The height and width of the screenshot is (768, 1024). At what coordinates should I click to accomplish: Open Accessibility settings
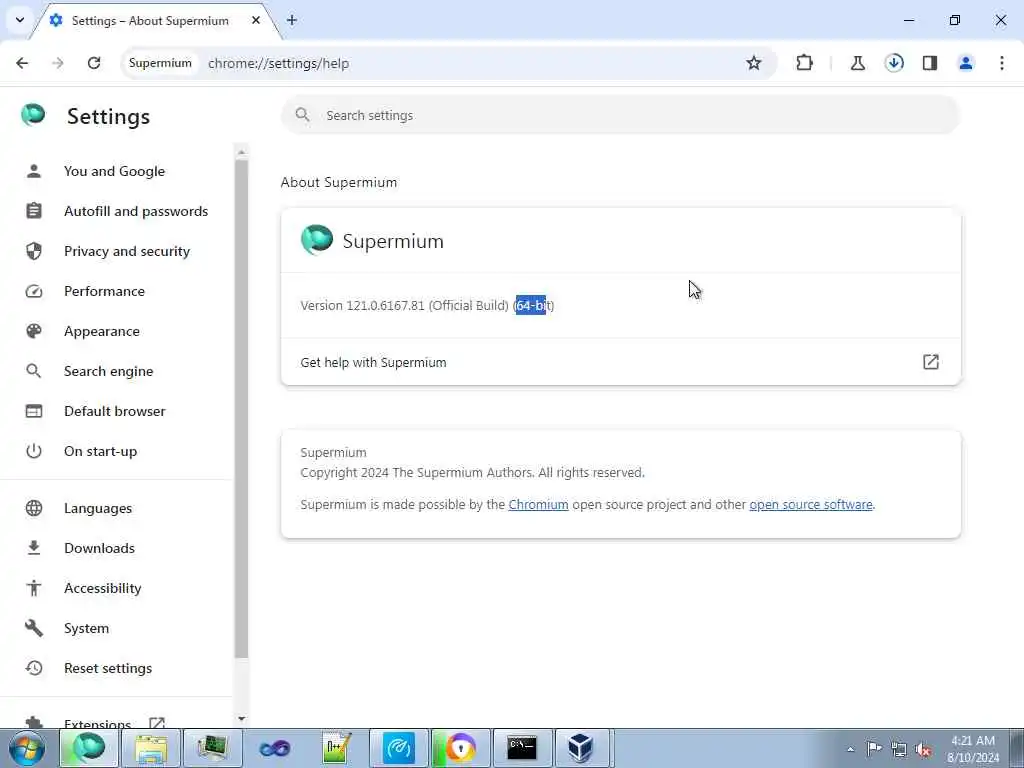pos(116,588)
